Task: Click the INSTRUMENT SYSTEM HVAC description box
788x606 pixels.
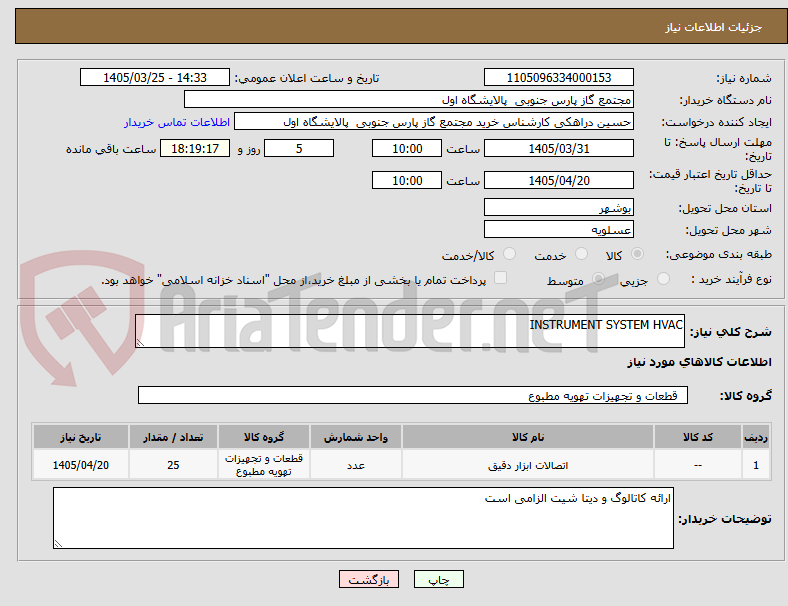Action: click(410, 331)
